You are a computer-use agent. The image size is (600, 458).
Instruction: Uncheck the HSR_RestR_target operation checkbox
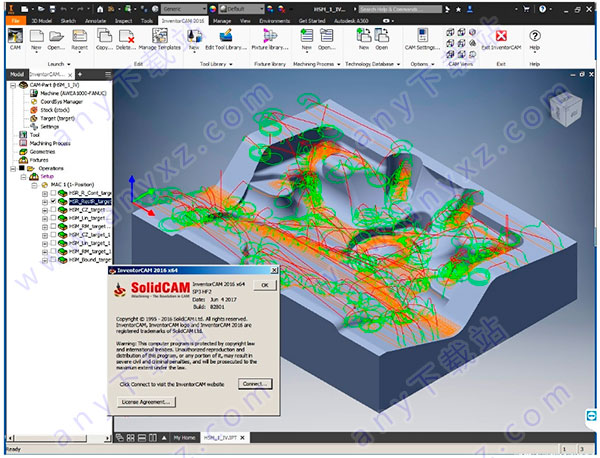54,201
